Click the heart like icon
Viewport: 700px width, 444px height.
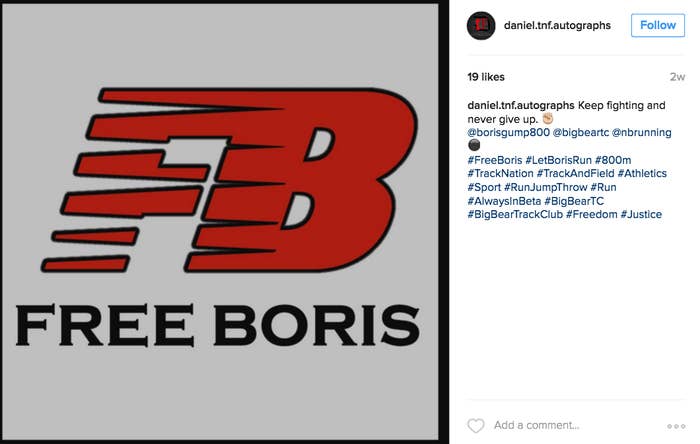(475, 425)
